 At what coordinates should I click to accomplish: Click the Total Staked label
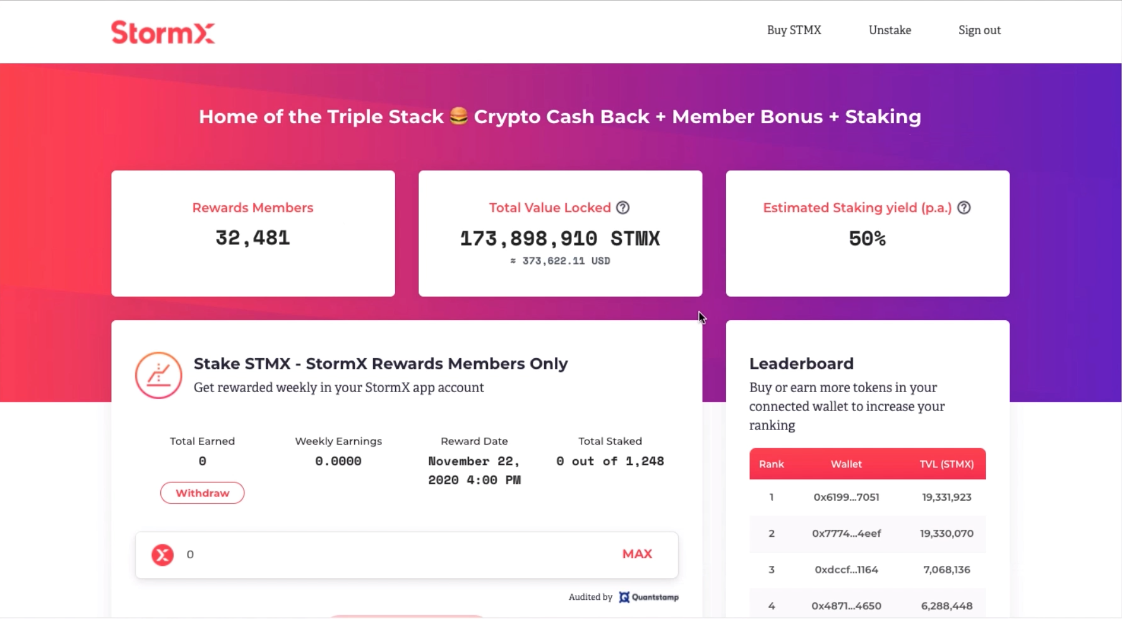tap(610, 441)
